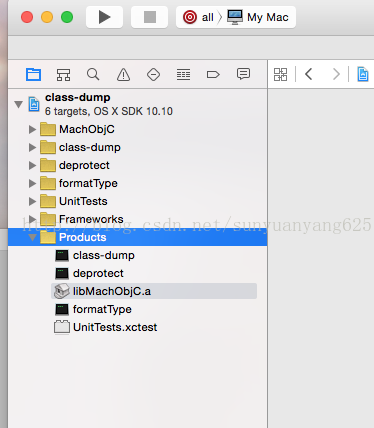Click the Stop button in toolbar

point(150,17)
